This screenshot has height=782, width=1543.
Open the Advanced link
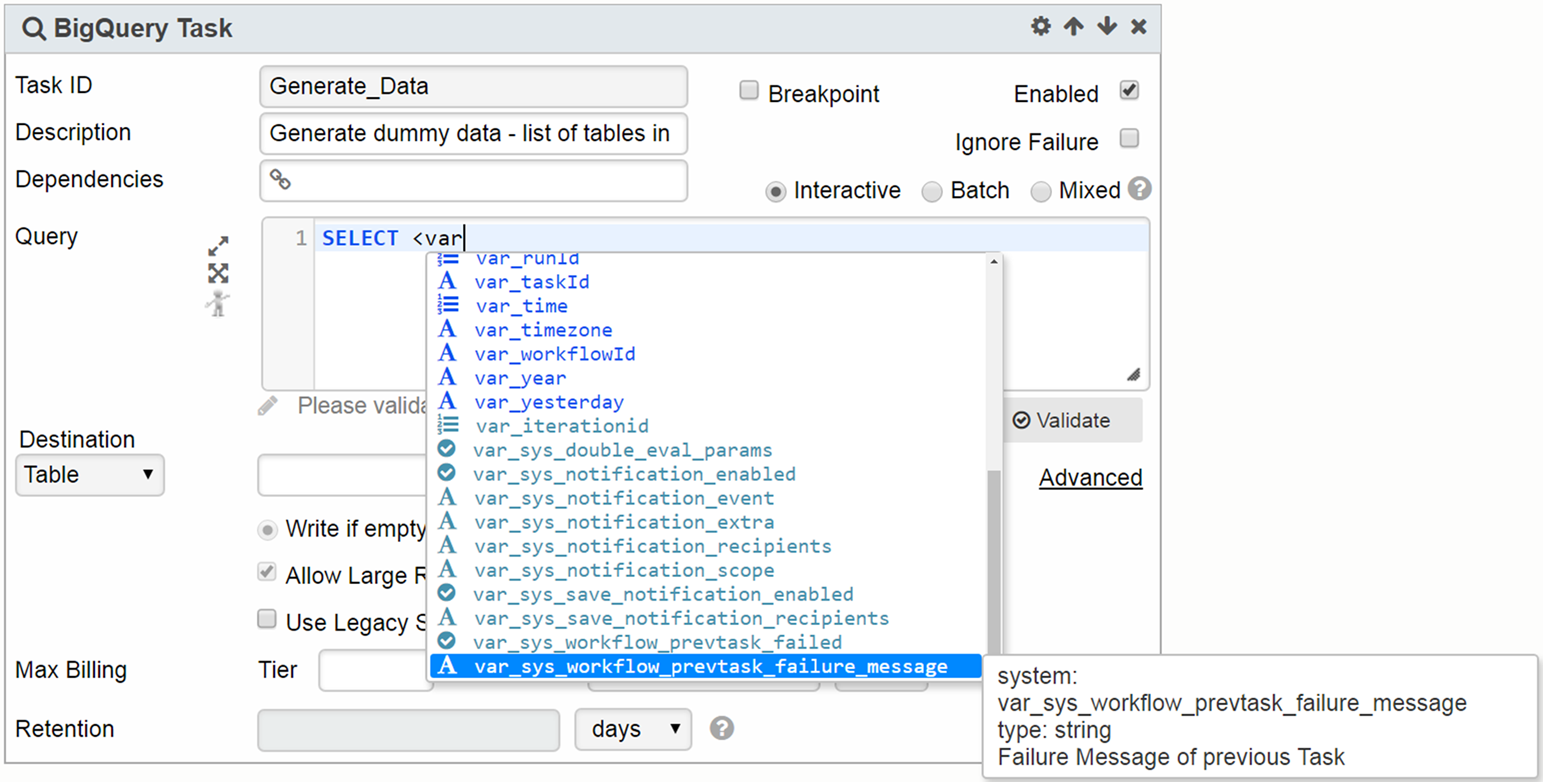point(1090,478)
